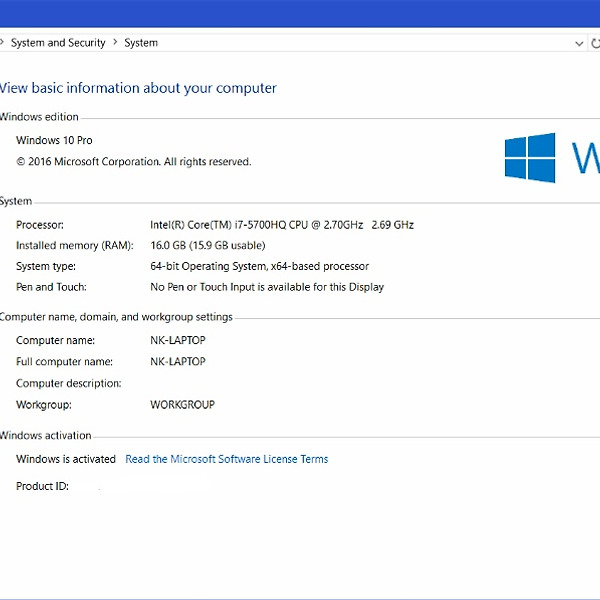Click the blue window title bar
This screenshot has height=600, width=600.
300,13
